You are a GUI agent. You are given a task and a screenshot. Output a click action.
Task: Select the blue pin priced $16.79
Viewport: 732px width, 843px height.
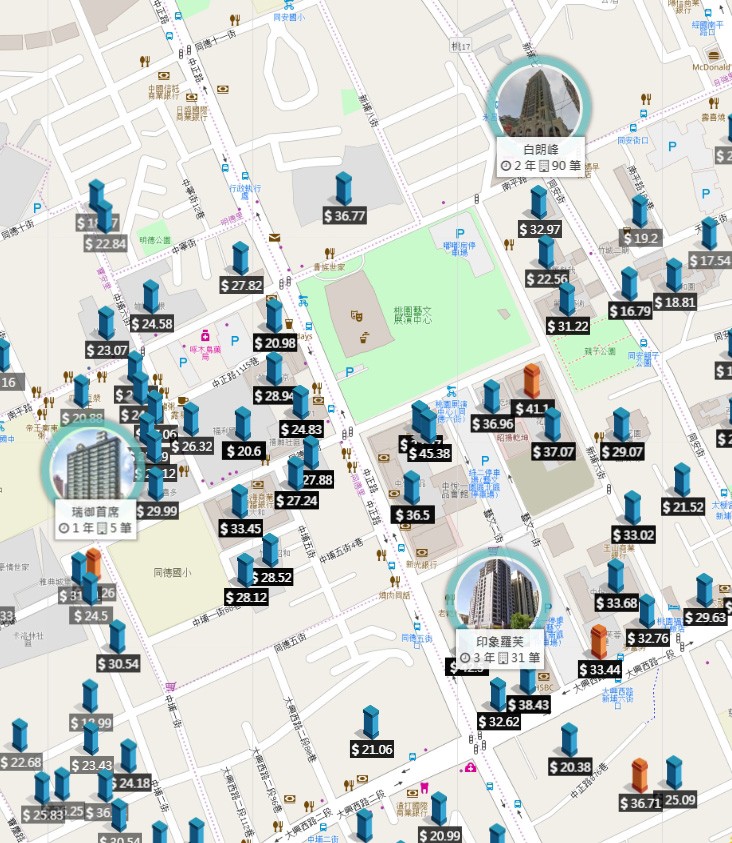[629, 284]
